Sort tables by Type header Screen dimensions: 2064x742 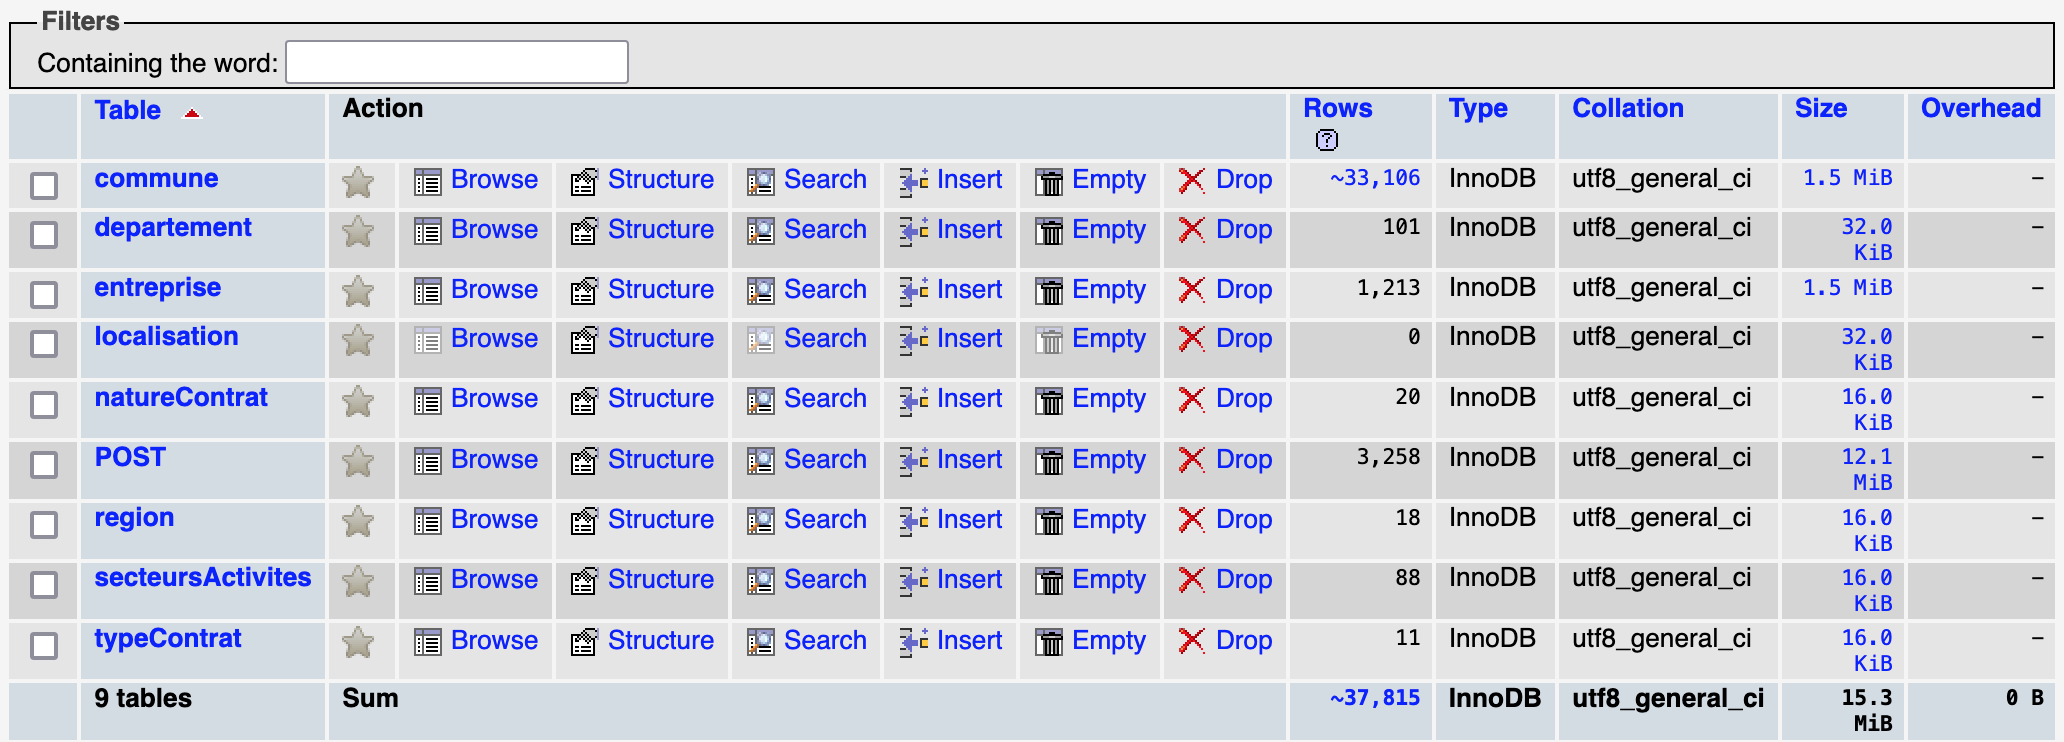1478,108
